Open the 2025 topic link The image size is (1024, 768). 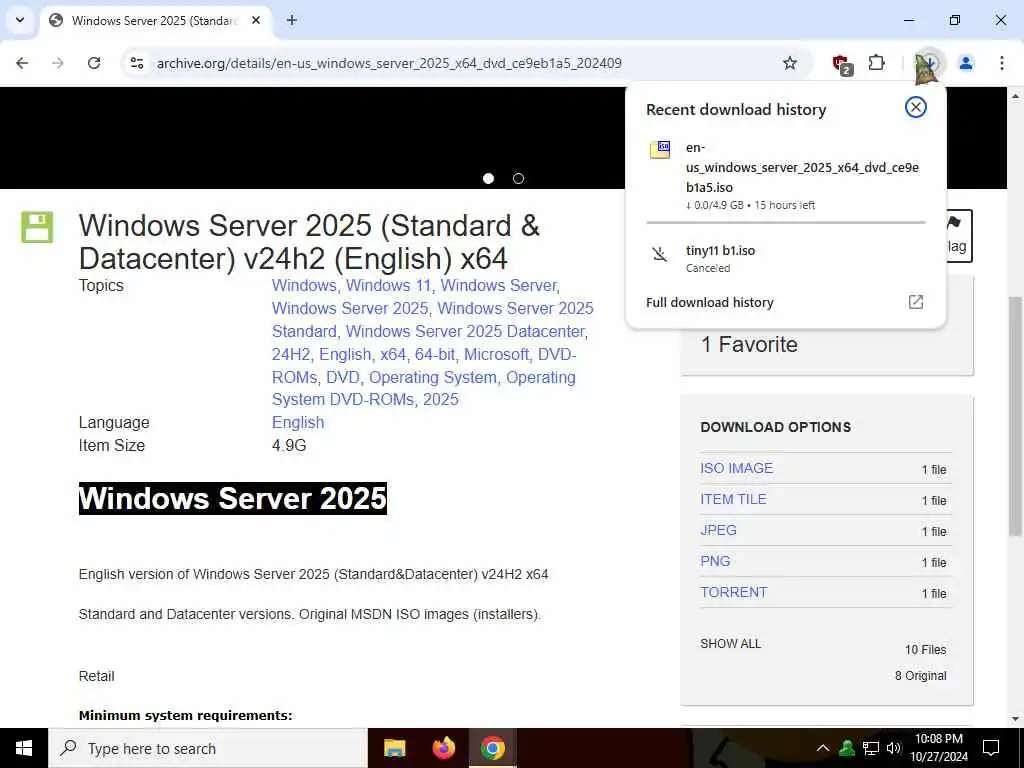click(x=441, y=399)
